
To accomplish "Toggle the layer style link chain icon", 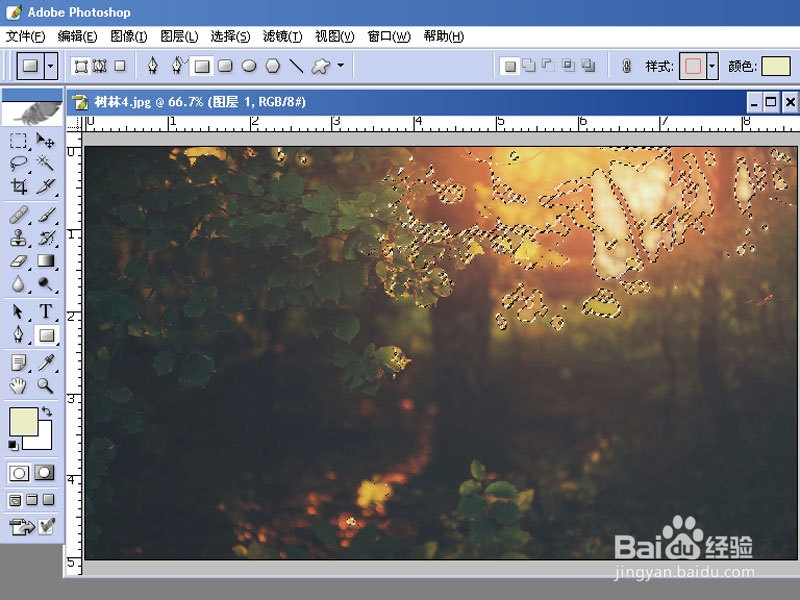I will click(627, 66).
